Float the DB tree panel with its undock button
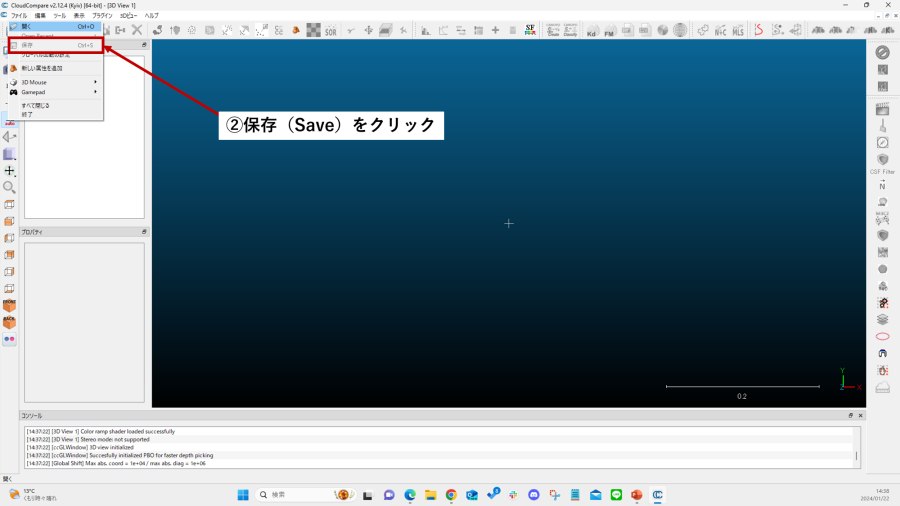The width and height of the screenshot is (900, 506). pyautogui.click(x=144, y=45)
